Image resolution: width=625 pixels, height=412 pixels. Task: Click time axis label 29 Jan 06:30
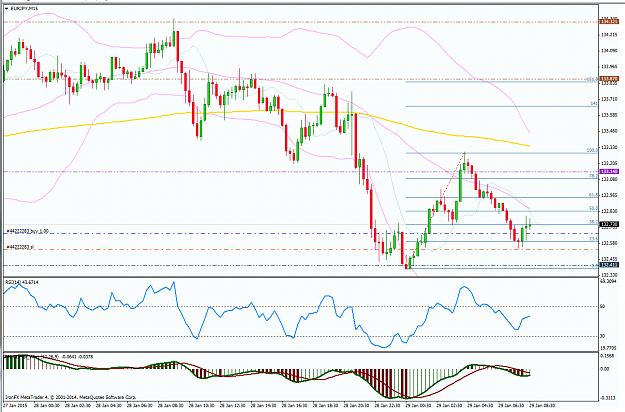pos(512,406)
